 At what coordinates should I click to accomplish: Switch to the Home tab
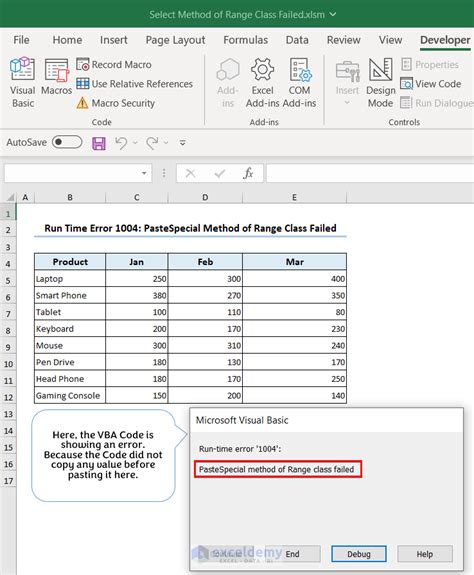[67, 40]
